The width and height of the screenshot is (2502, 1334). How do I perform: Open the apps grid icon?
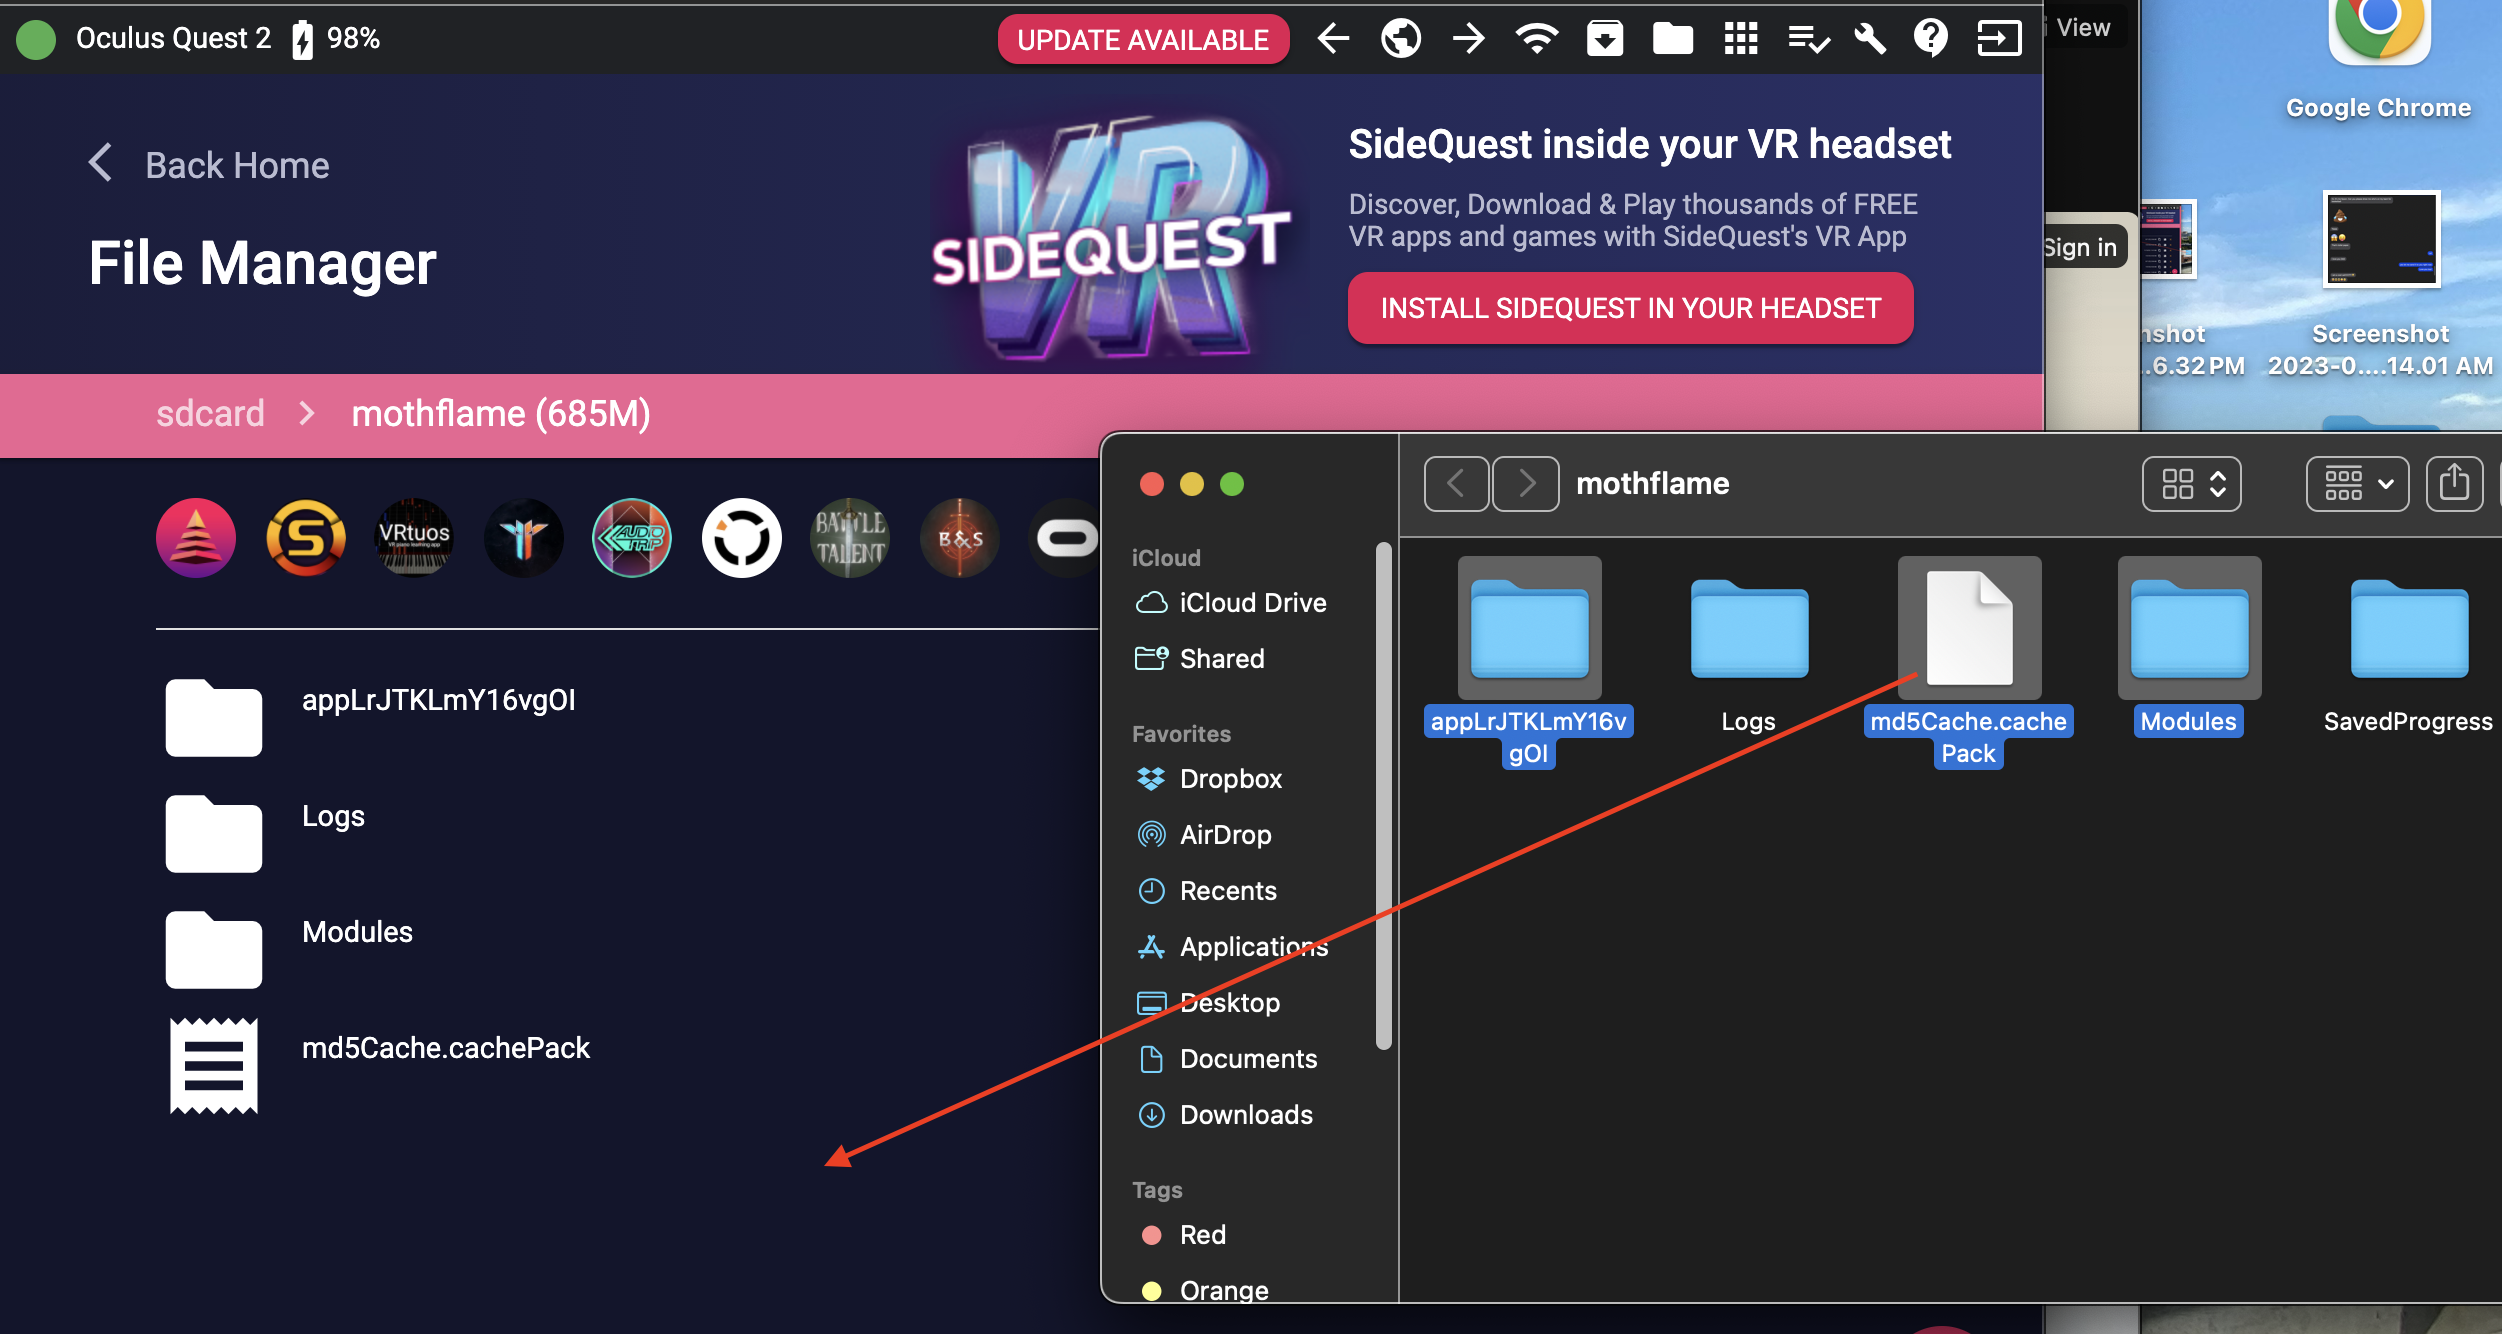pos(1740,39)
